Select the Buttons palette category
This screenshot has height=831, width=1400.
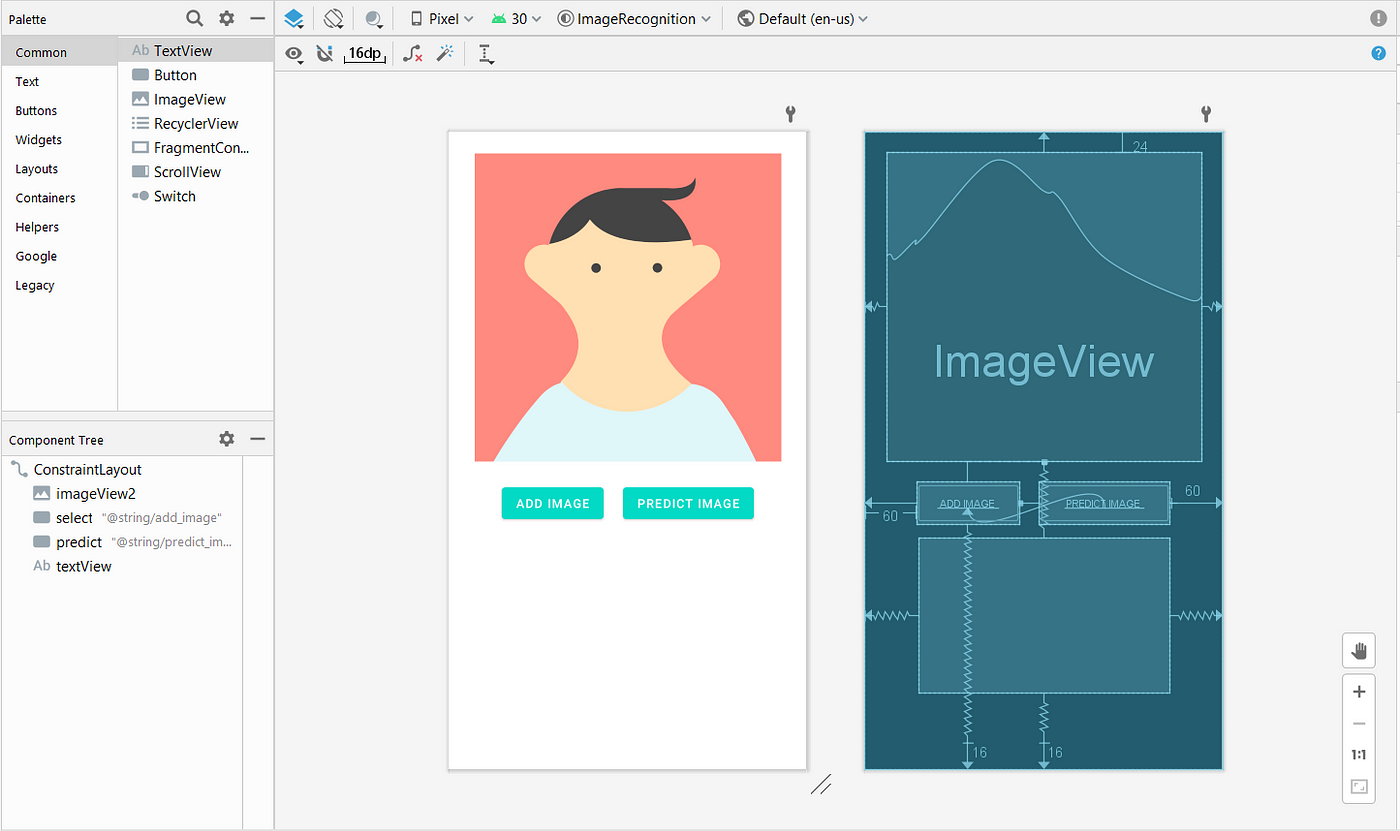(36, 111)
